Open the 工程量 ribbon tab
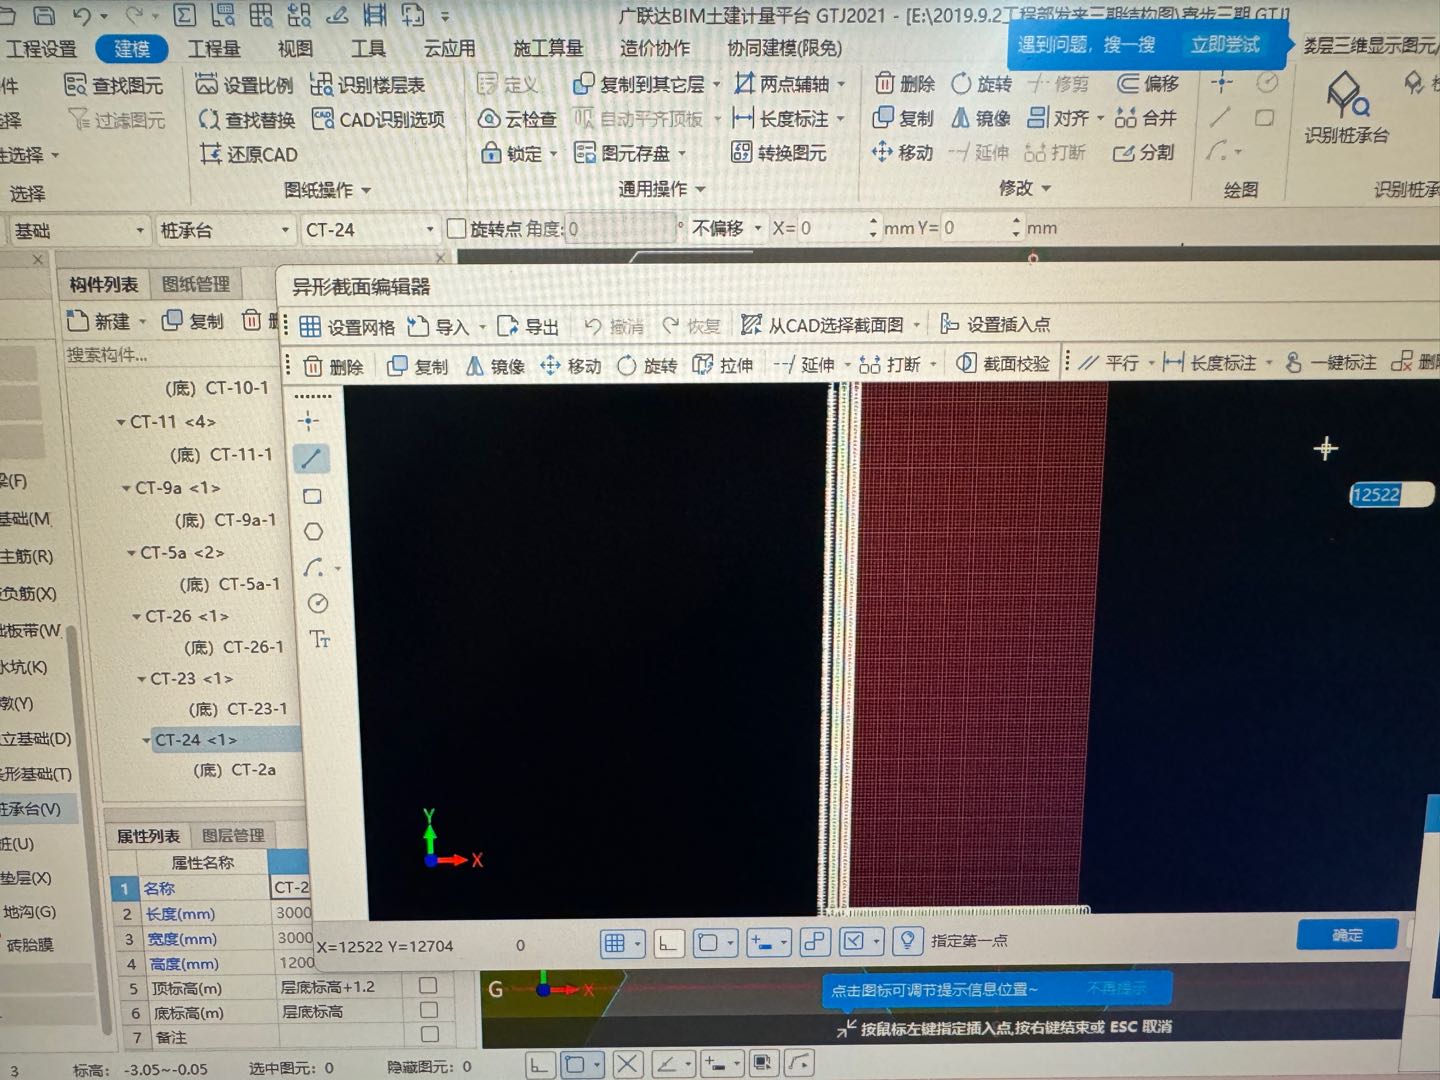The image size is (1440, 1080). coord(214,49)
